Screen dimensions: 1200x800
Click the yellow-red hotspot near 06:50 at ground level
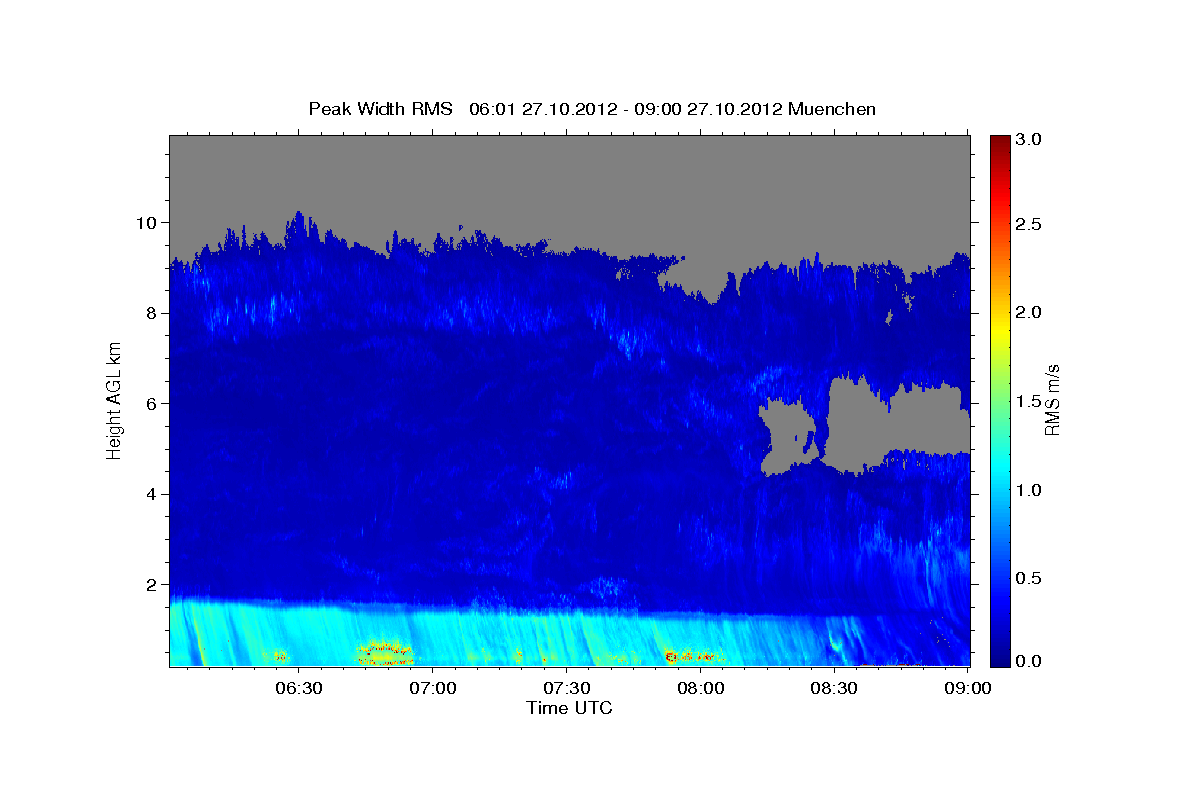pyautogui.click(x=385, y=653)
